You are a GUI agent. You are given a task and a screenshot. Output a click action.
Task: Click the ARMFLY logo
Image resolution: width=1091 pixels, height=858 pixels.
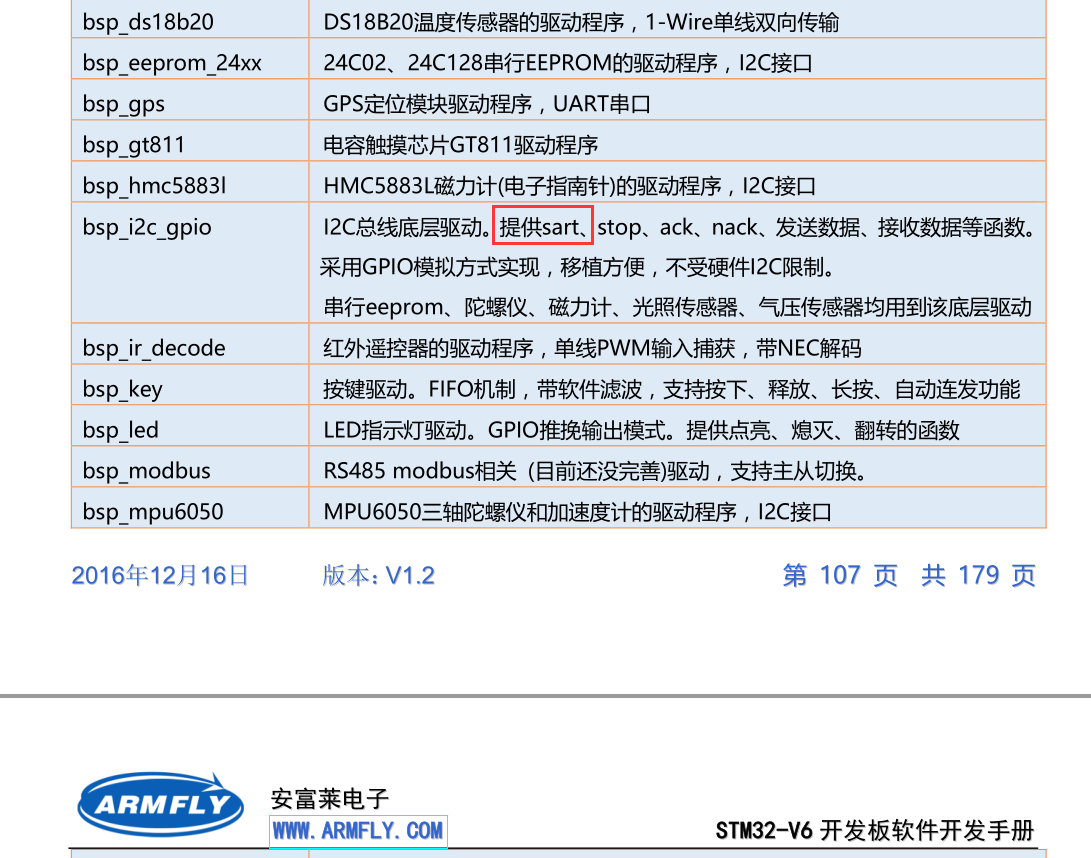pos(161,804)
